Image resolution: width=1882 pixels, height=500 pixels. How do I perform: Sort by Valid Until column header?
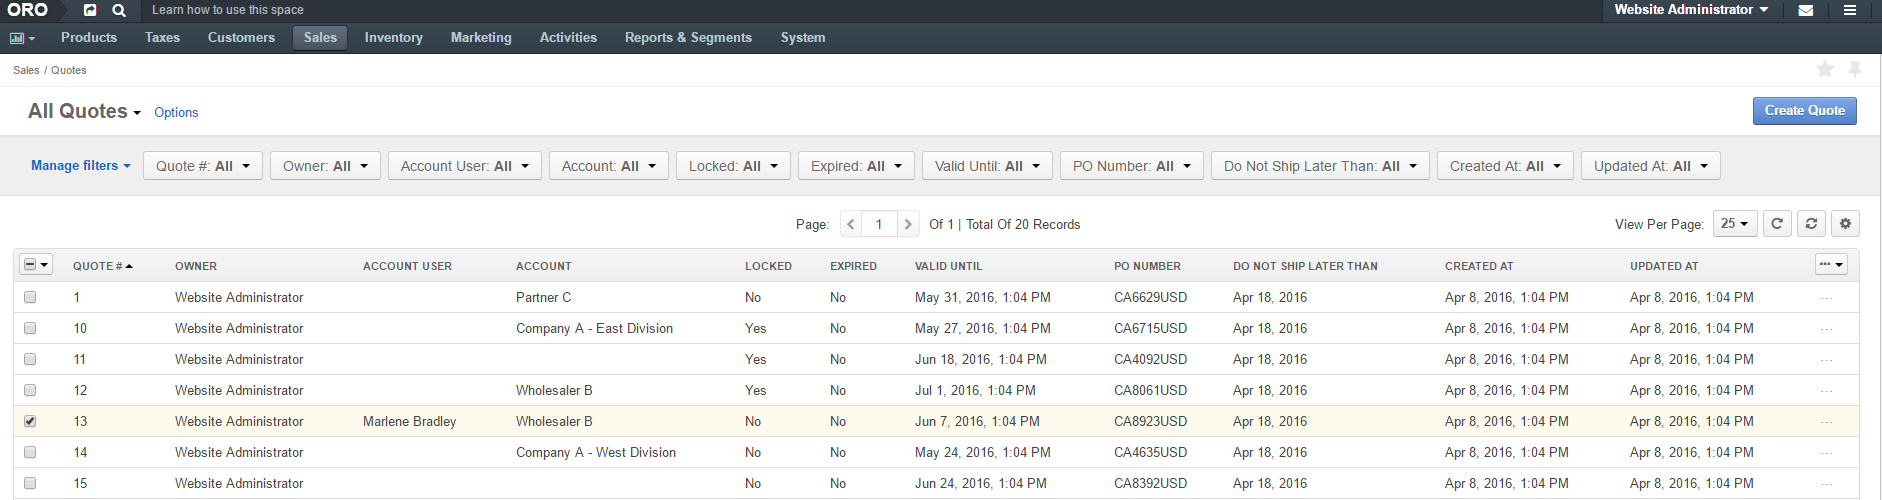pos(948,266)
